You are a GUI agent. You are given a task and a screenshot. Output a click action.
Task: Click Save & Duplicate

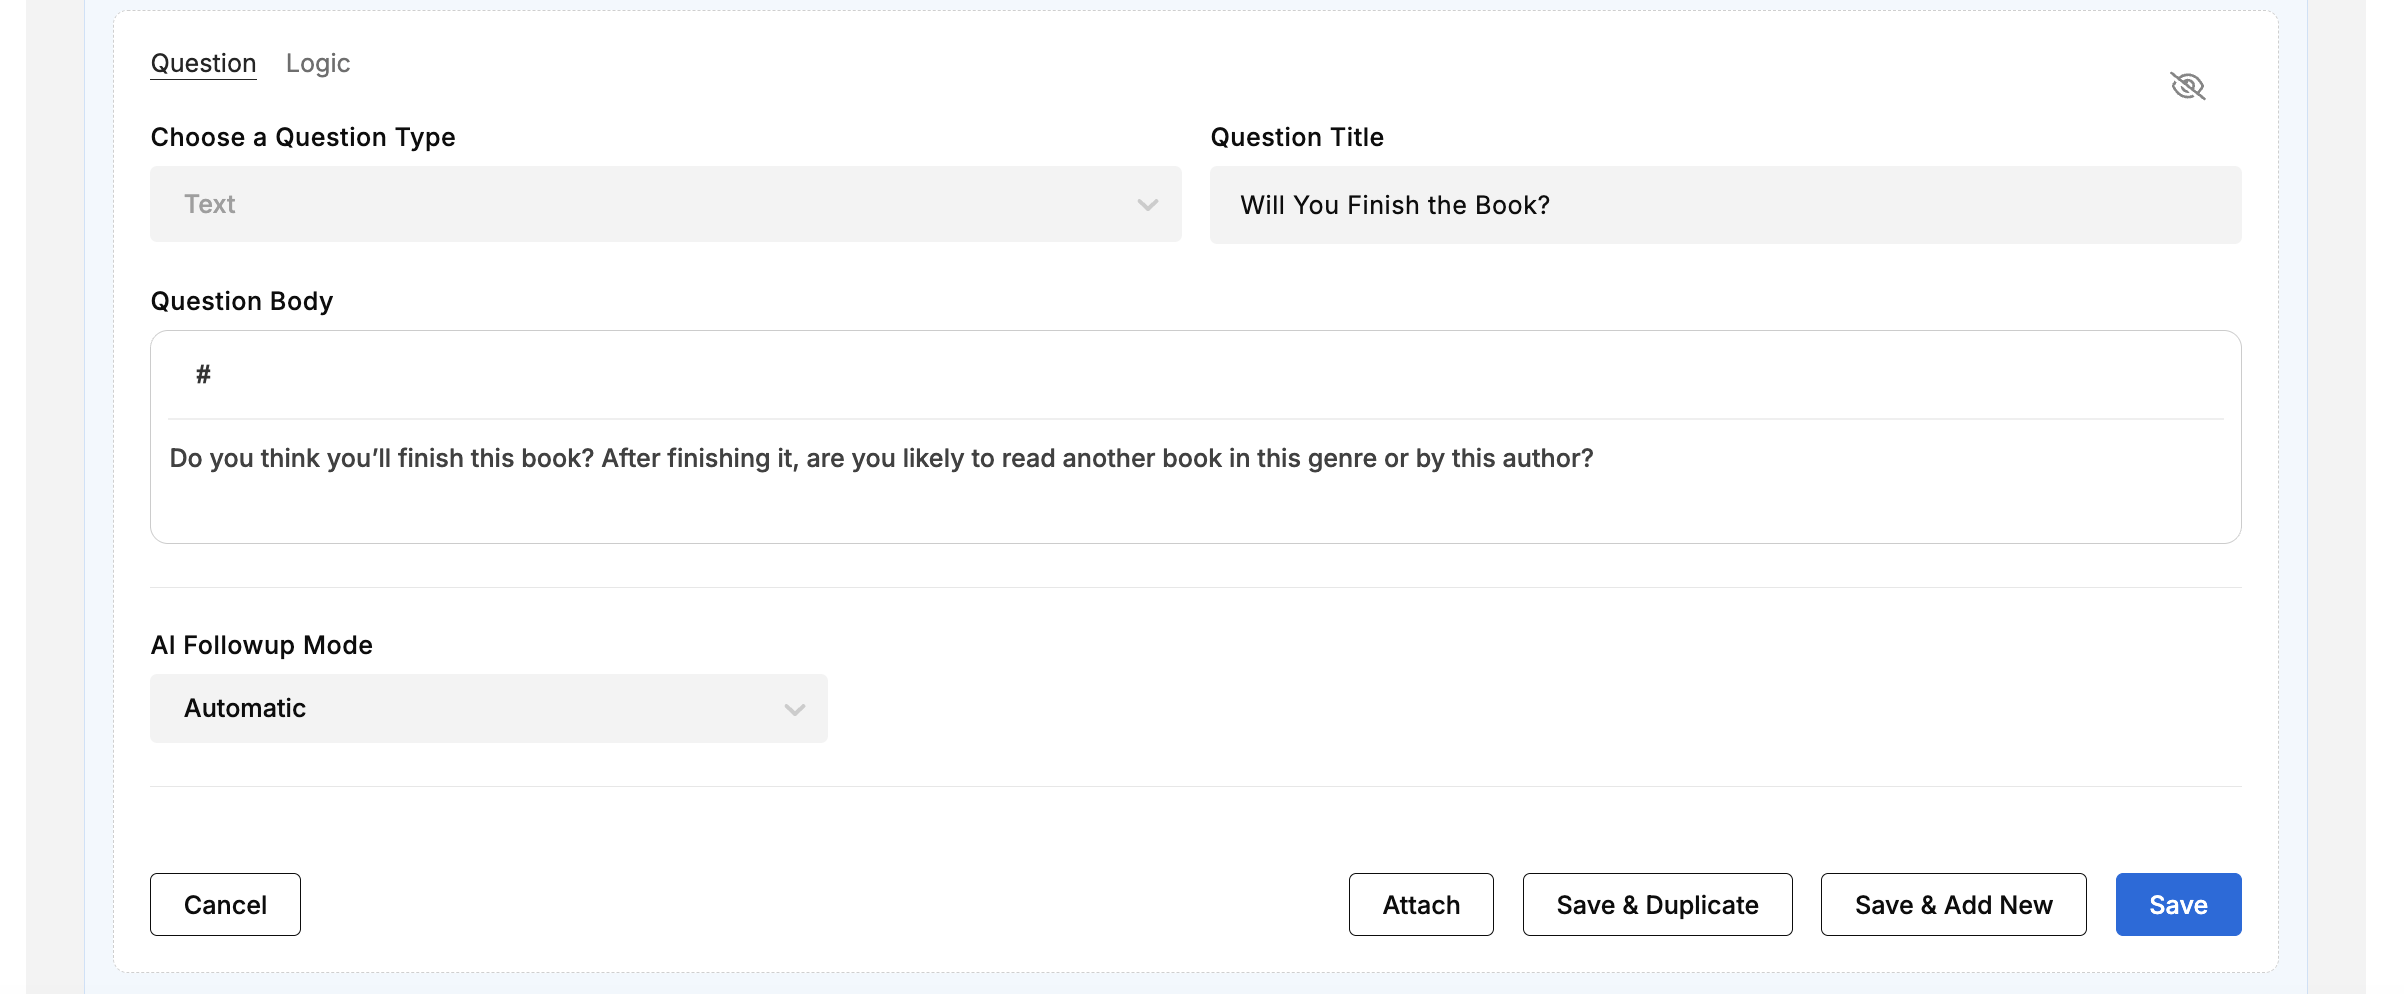click(1656, 905)
